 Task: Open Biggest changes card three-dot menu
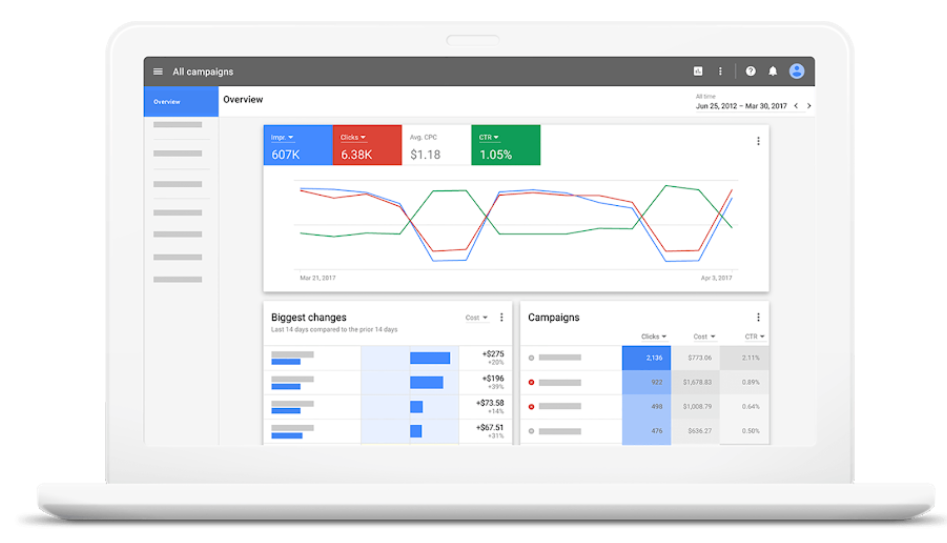coord(502,318)
